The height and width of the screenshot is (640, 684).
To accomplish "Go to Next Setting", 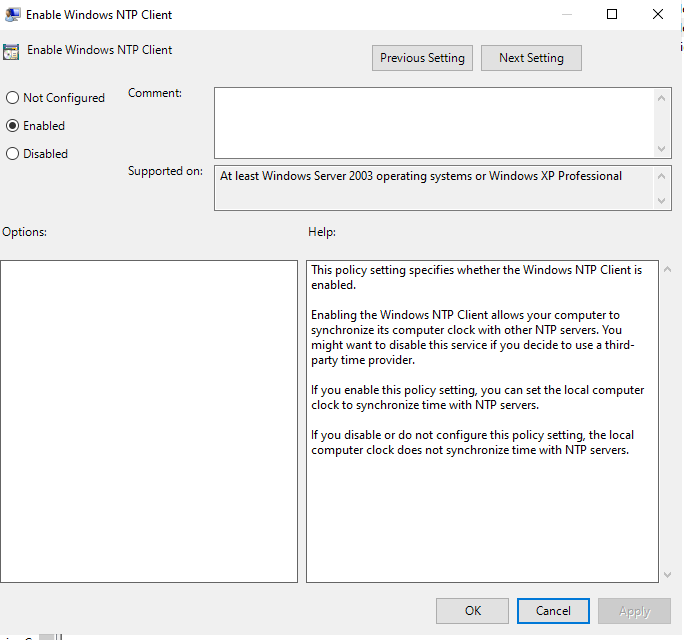I will click(531, 58).
